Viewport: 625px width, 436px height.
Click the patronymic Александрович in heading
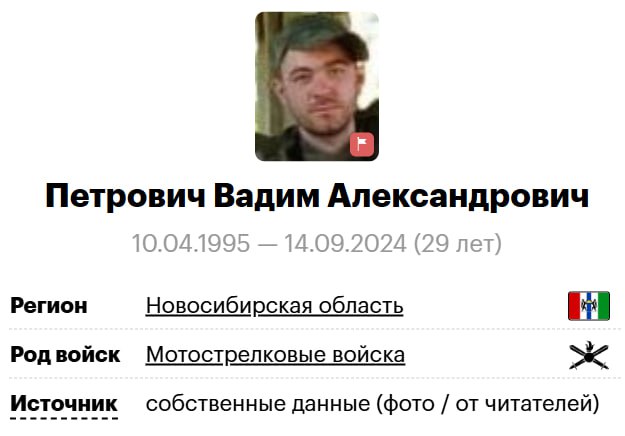458,196
